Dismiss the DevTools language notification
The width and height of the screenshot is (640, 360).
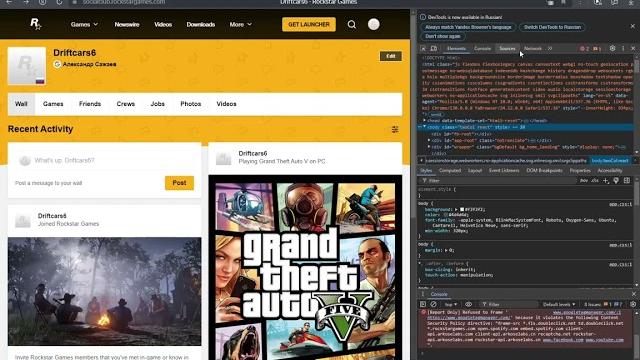[632, 26]
